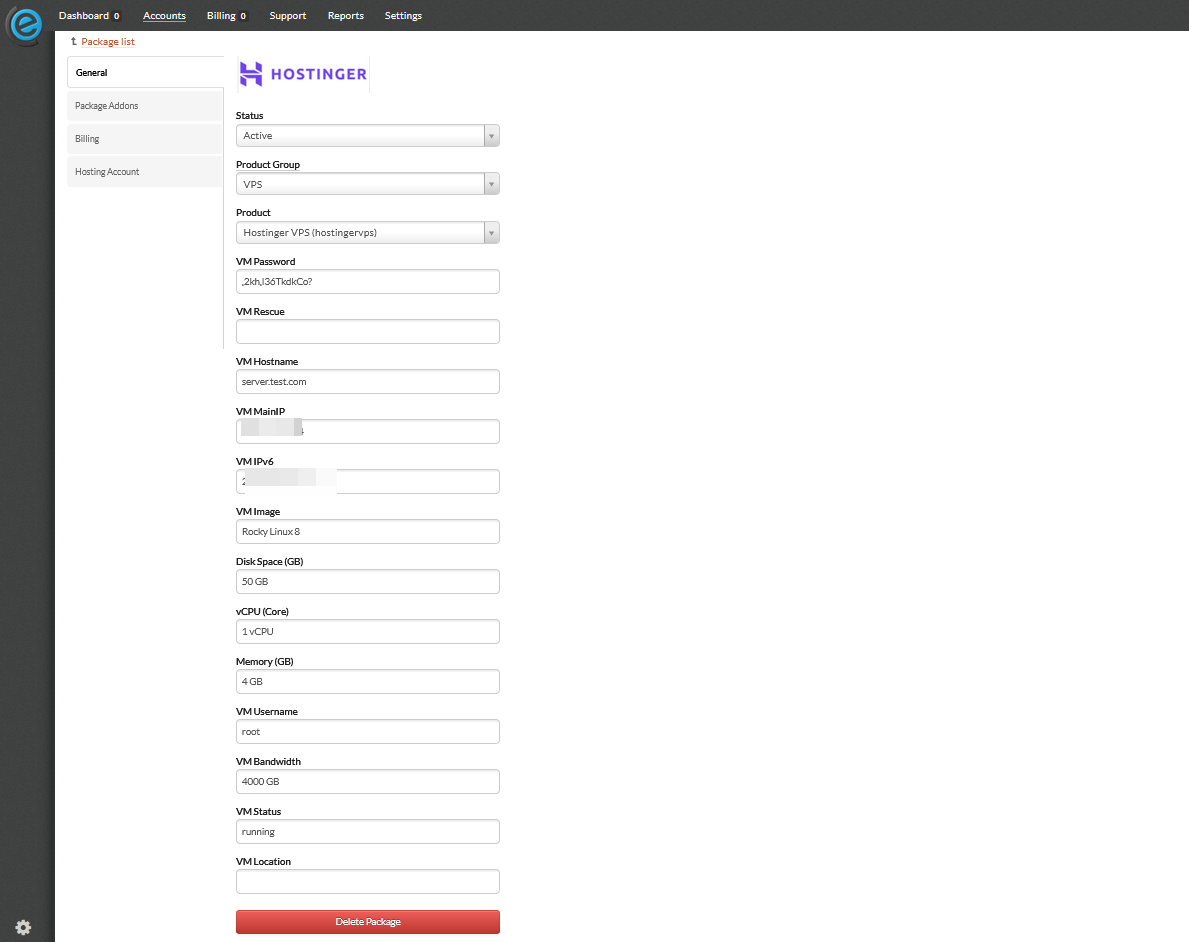Open the Status dropdown showing Active
Viewport: 1189px width, 942px height.
coord(367,134)
